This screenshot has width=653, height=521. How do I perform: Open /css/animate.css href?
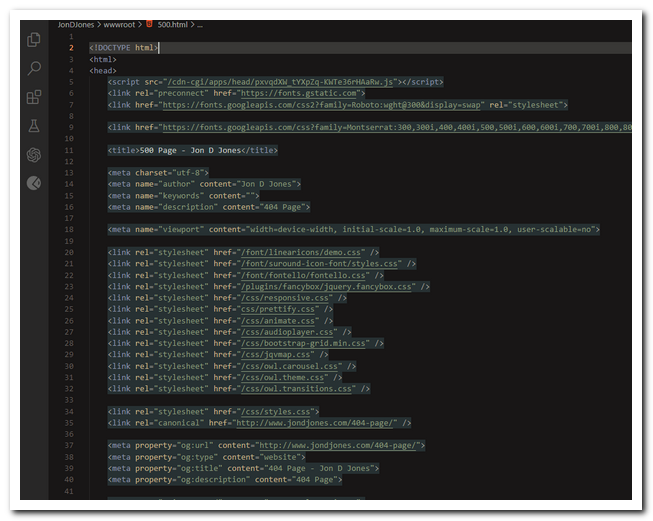point(278,321)
